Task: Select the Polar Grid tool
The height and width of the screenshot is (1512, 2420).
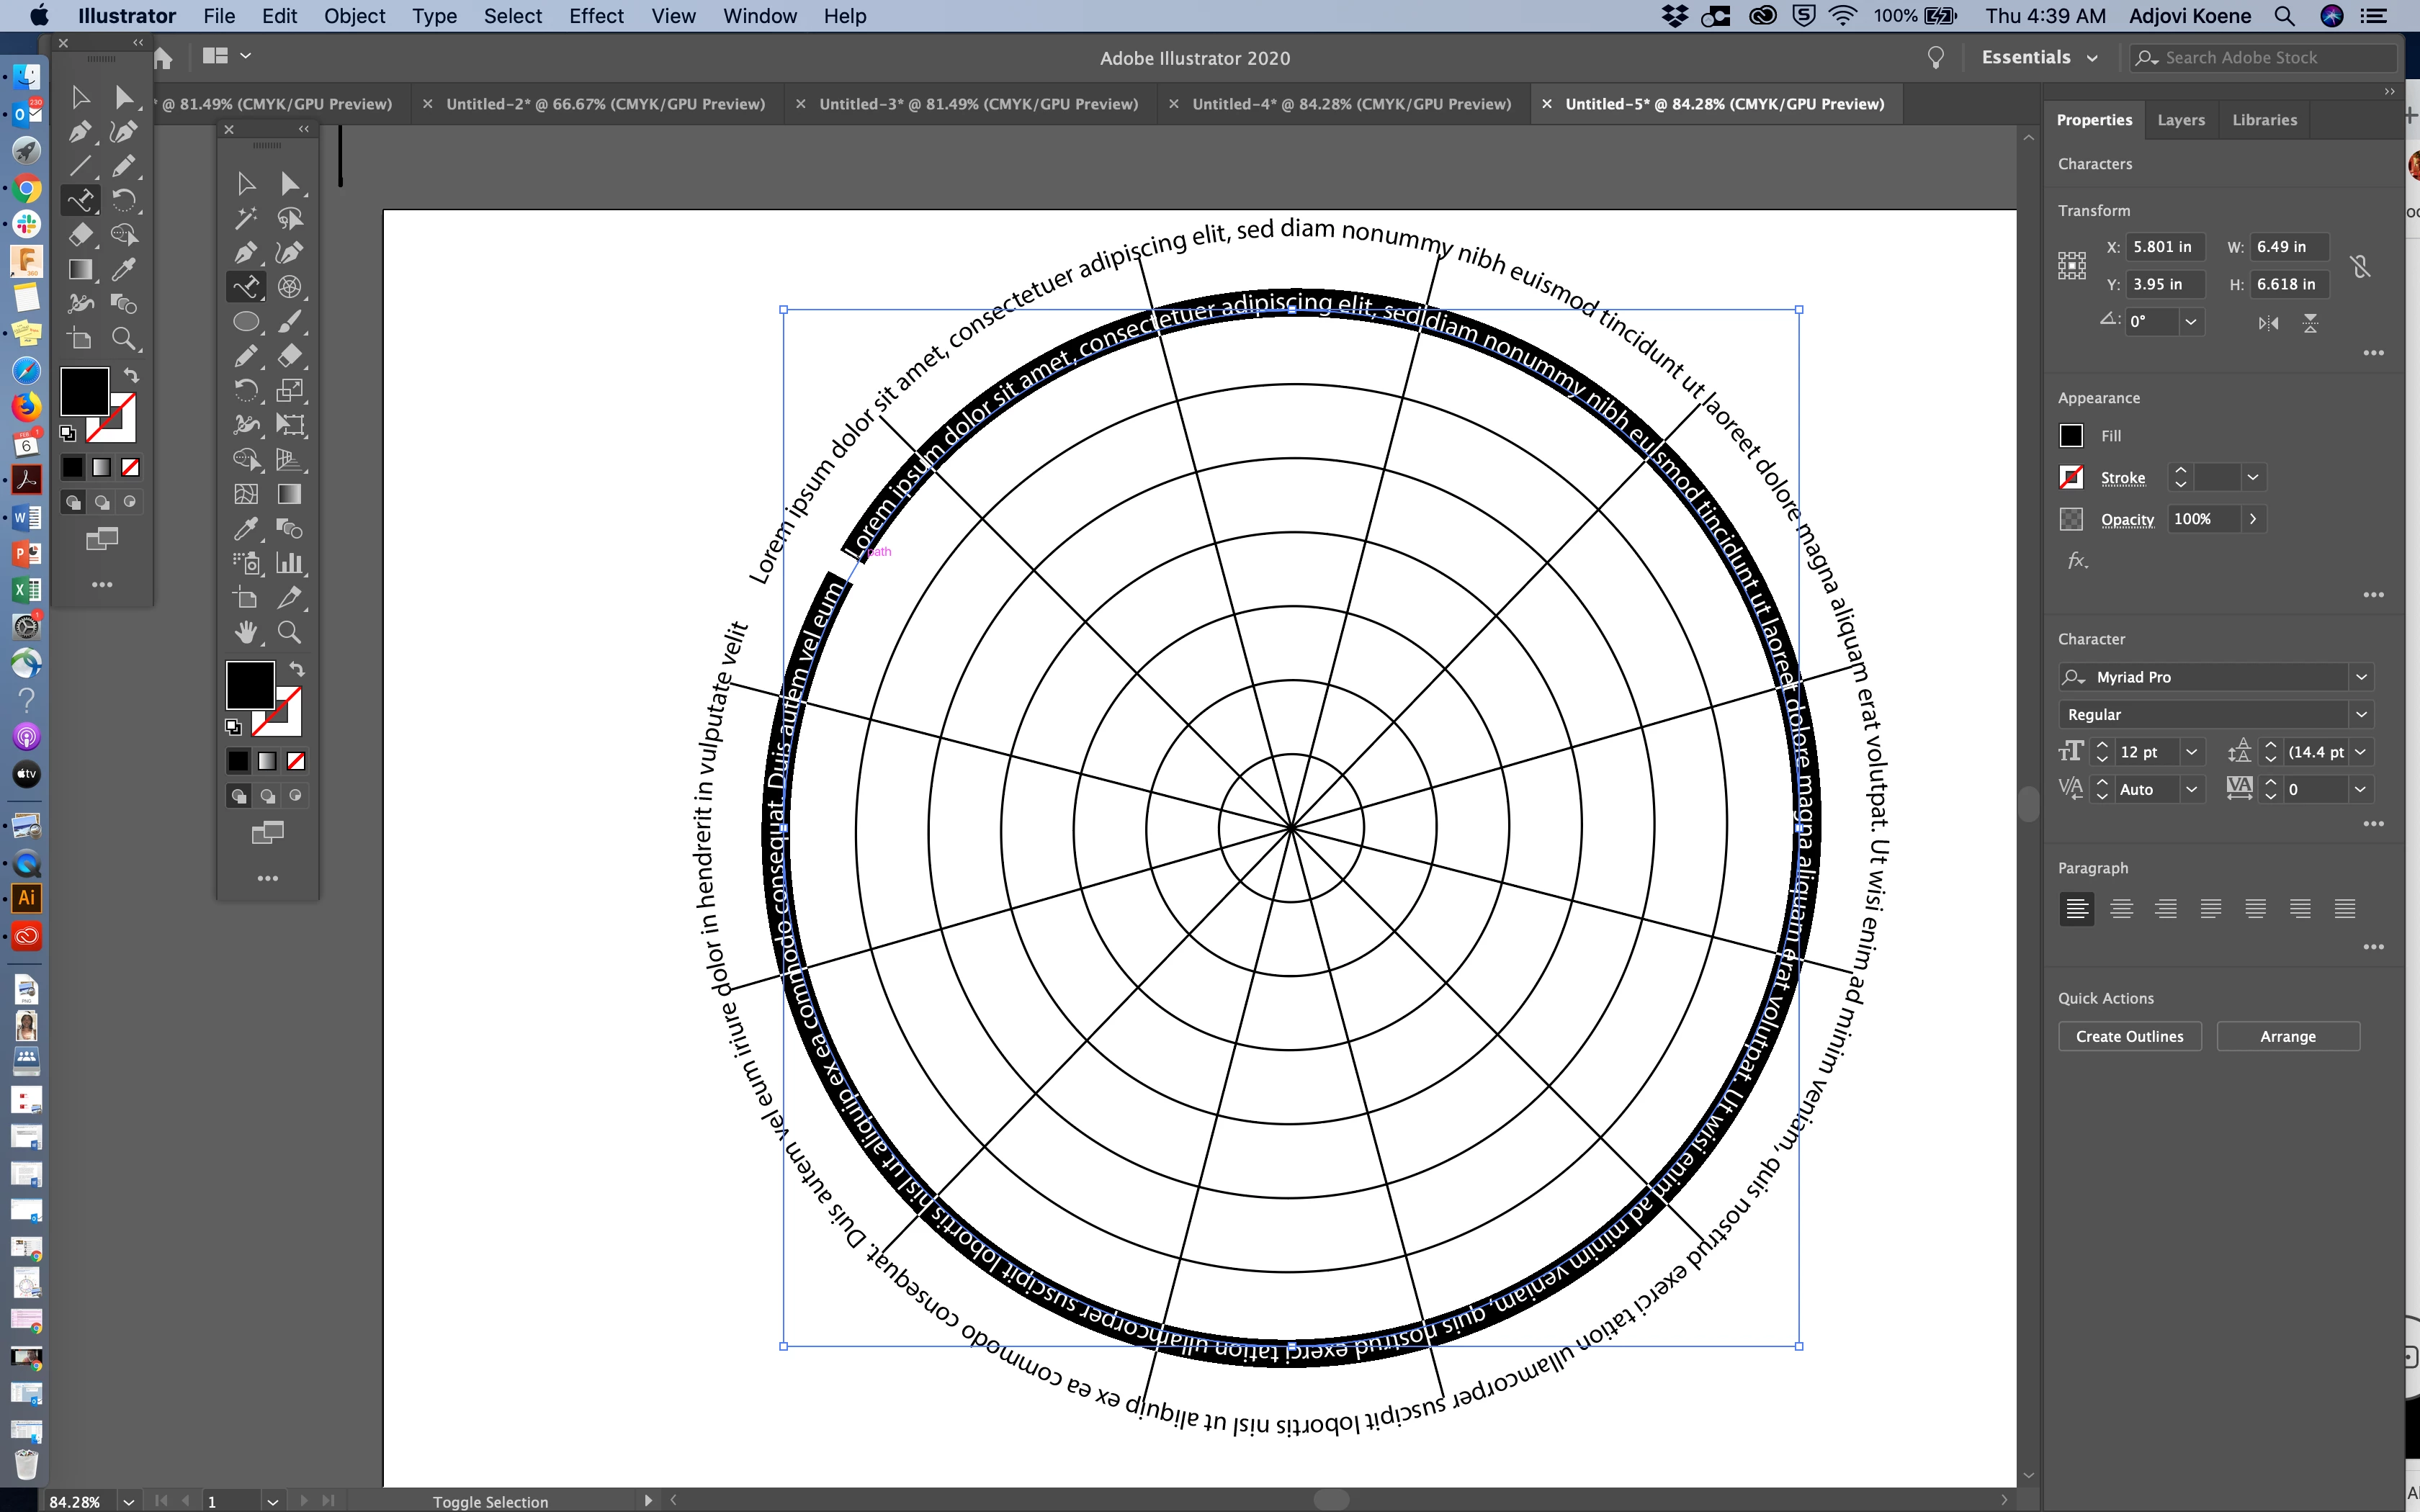Action: click(x=289, y=287)
